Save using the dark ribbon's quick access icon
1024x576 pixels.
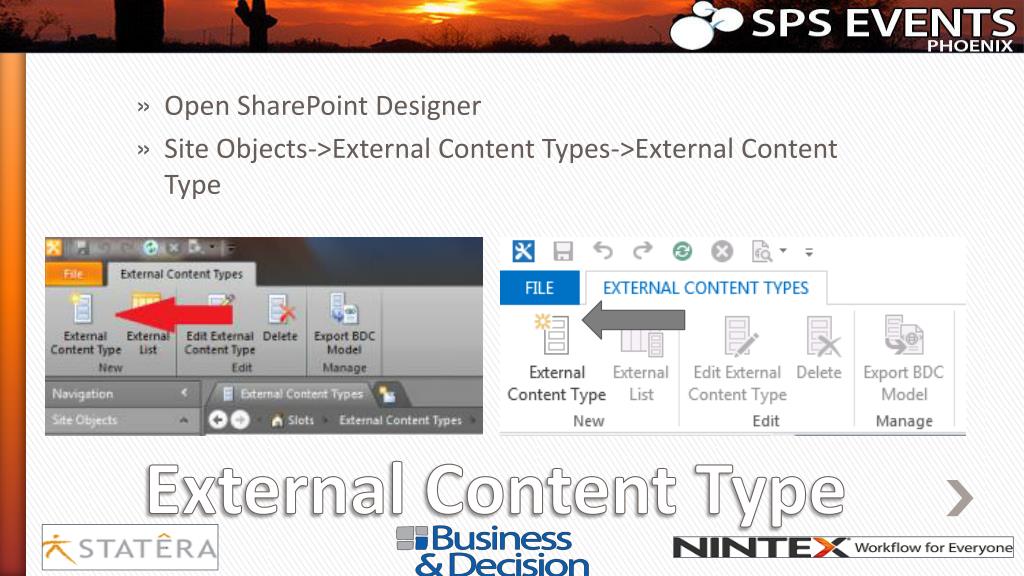point(81,248)
